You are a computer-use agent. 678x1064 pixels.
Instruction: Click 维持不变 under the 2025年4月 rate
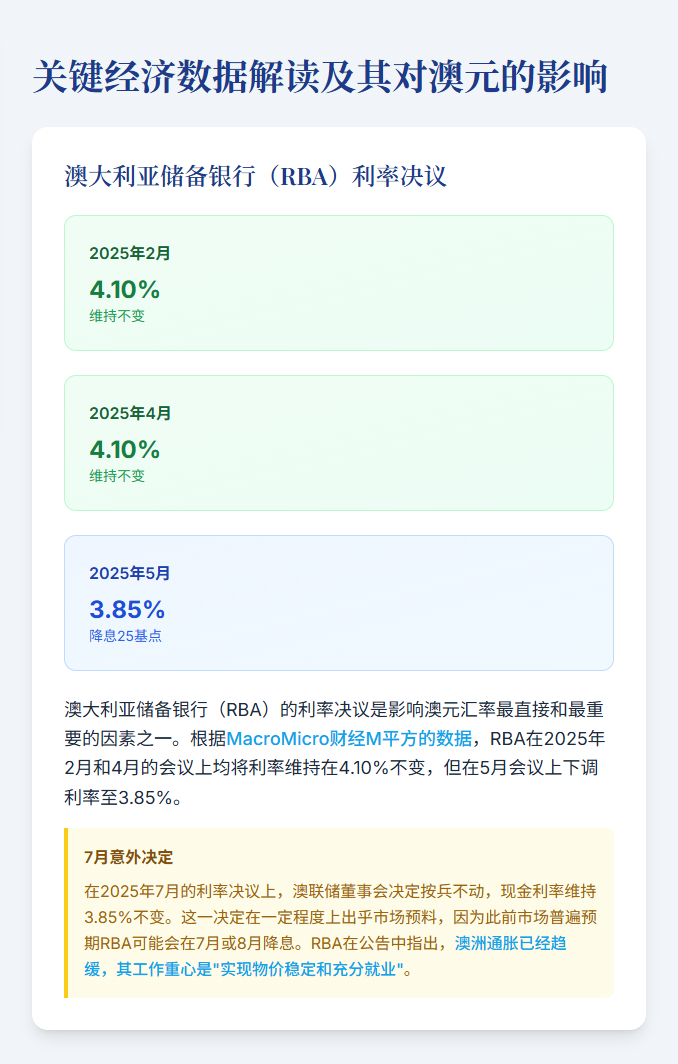click(117, 476)
